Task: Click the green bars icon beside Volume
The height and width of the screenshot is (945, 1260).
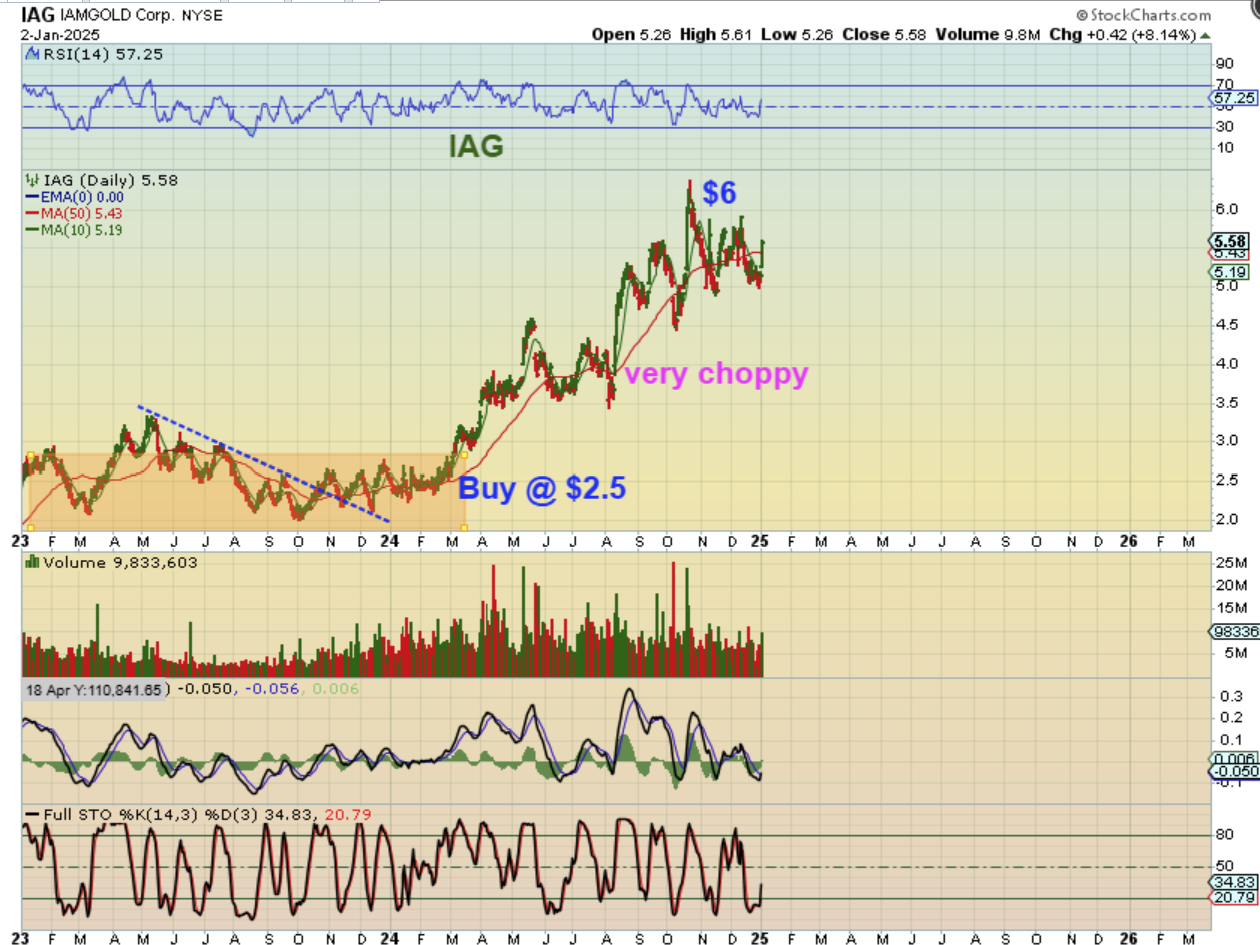Action: 30,563
